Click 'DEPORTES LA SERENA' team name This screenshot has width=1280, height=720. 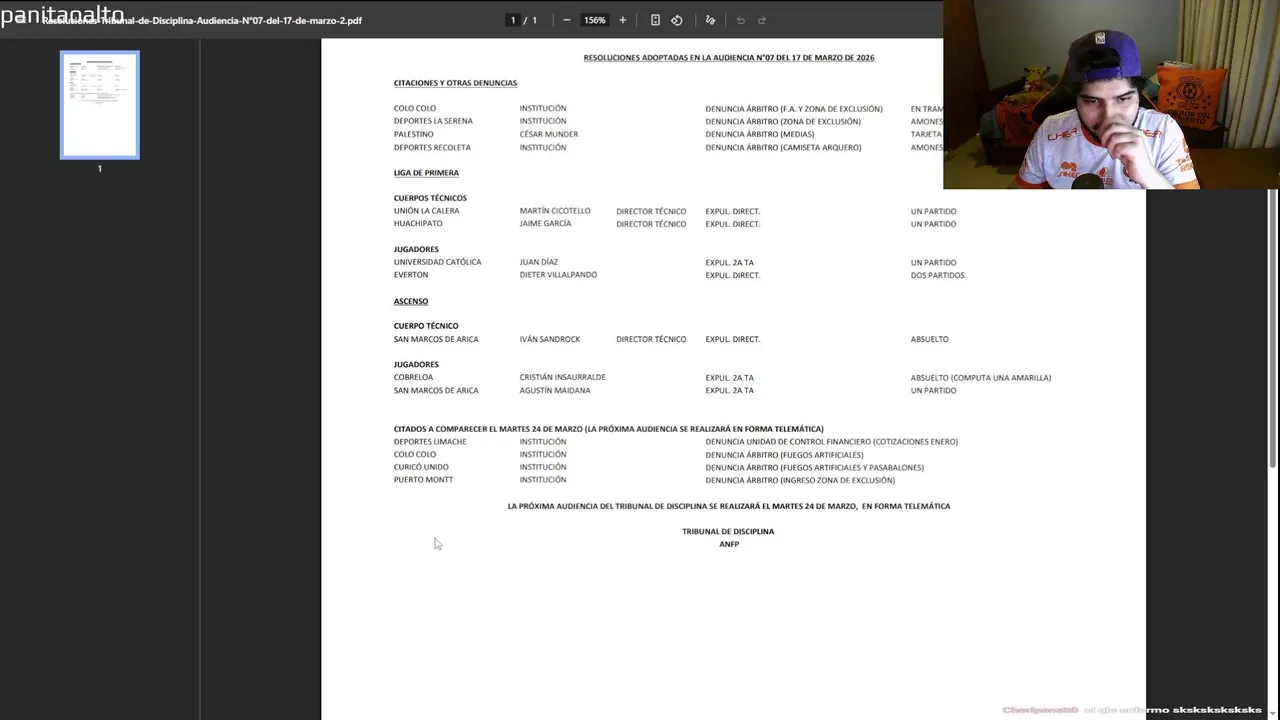[433, 121]
